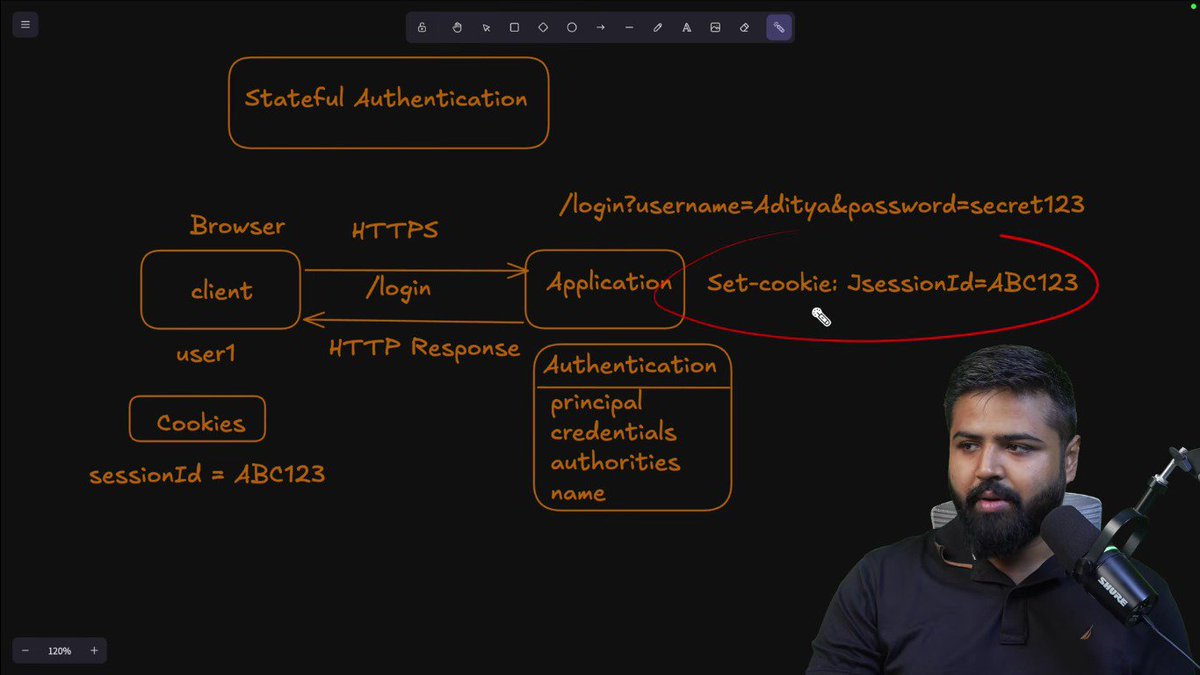Click the 'Application' box text

608,283
